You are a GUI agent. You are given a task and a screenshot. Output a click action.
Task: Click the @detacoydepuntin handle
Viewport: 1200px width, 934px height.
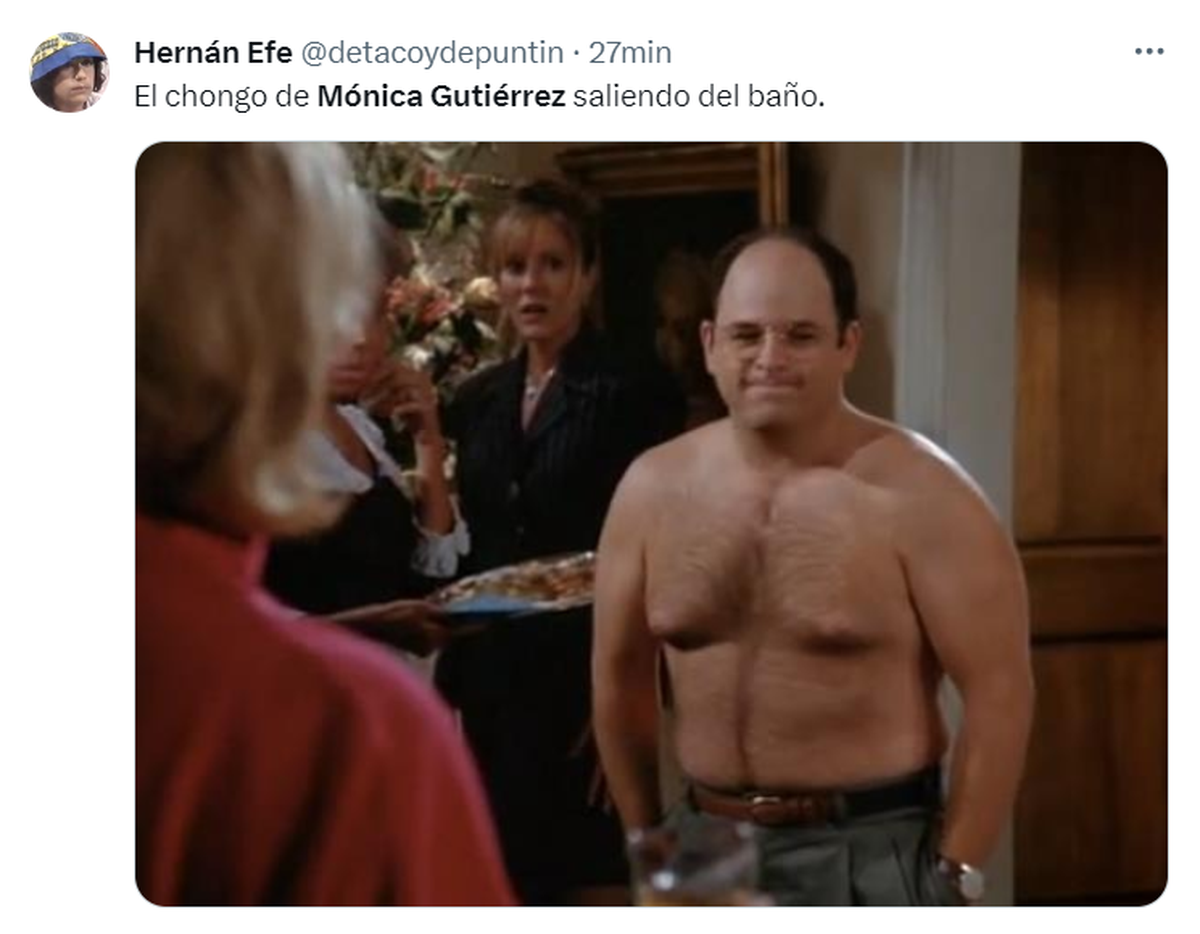click(431, 52)
